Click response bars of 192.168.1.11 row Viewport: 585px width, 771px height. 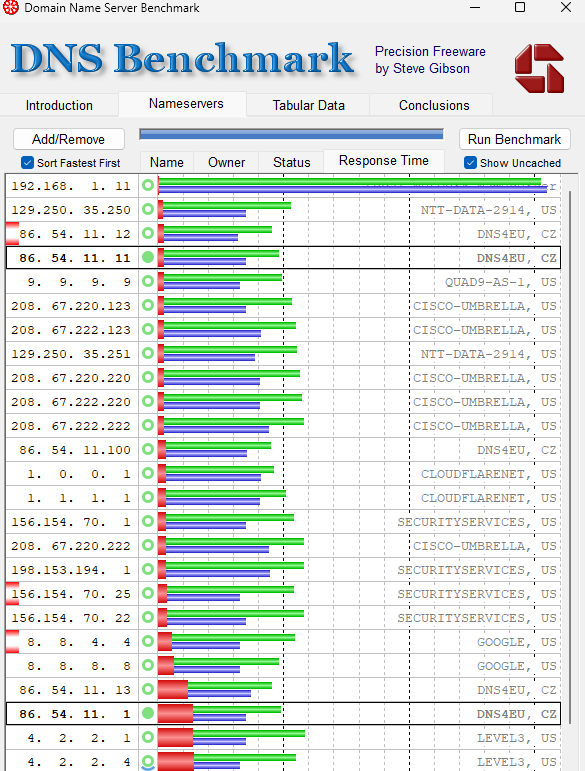352,185
